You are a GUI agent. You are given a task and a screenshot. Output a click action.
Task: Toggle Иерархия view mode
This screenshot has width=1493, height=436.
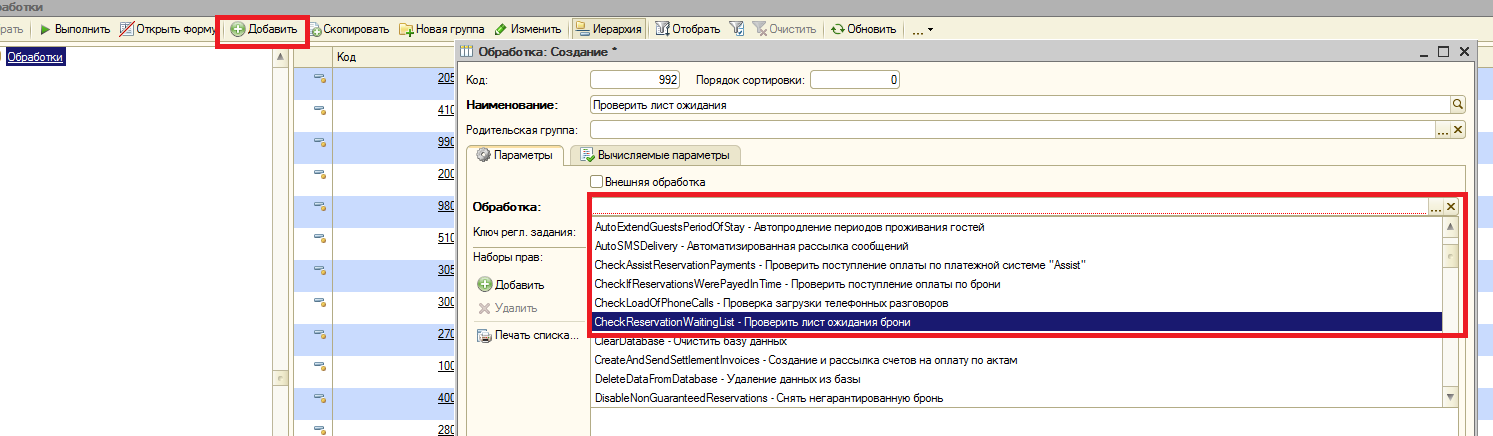[x=609, y=29]
